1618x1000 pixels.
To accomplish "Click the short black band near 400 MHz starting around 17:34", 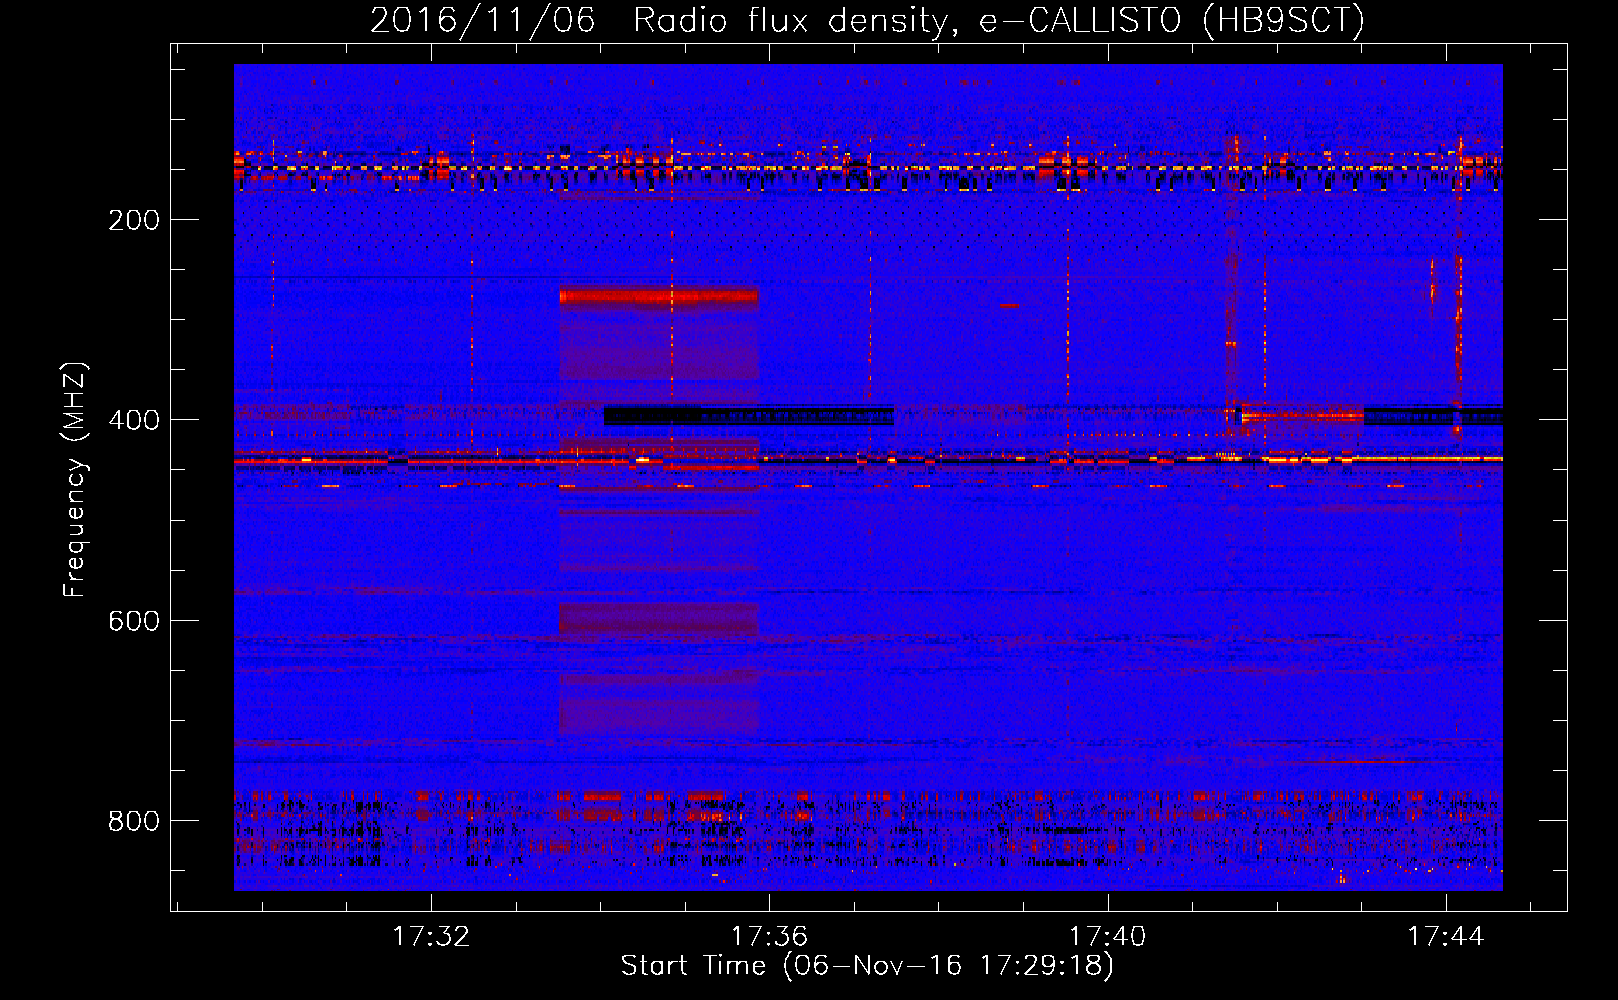I will pos(749,415).
